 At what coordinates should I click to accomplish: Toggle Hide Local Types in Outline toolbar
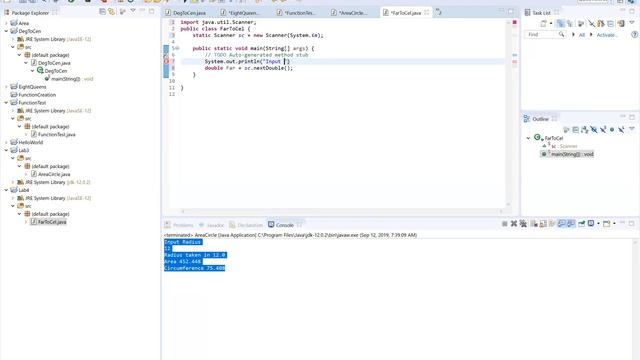[x=621, y=130]
